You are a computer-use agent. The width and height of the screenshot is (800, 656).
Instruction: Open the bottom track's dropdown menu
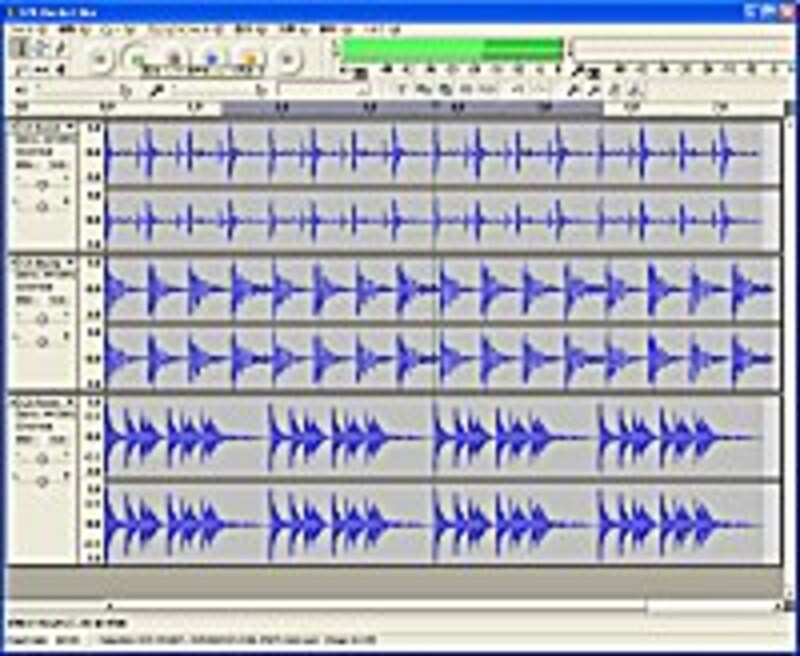(68, 401)
